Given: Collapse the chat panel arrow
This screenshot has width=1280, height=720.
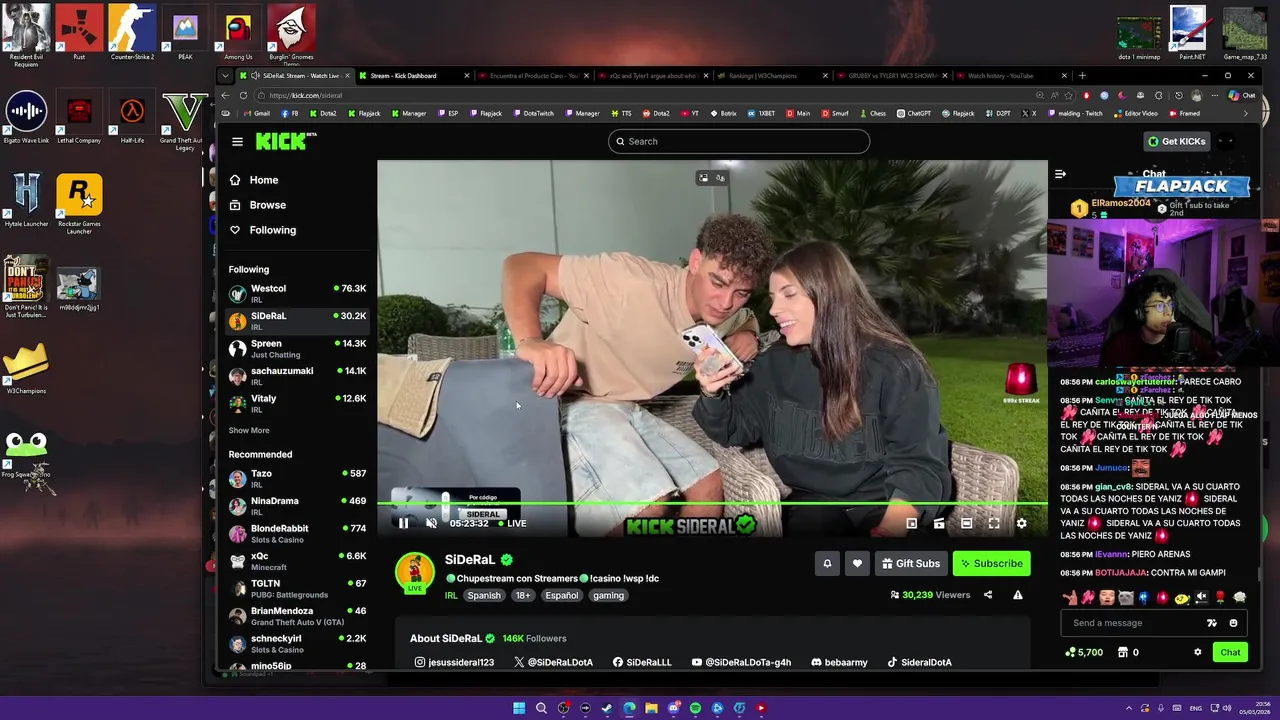Looking at the screenshot, I should tap(1060, 174).
